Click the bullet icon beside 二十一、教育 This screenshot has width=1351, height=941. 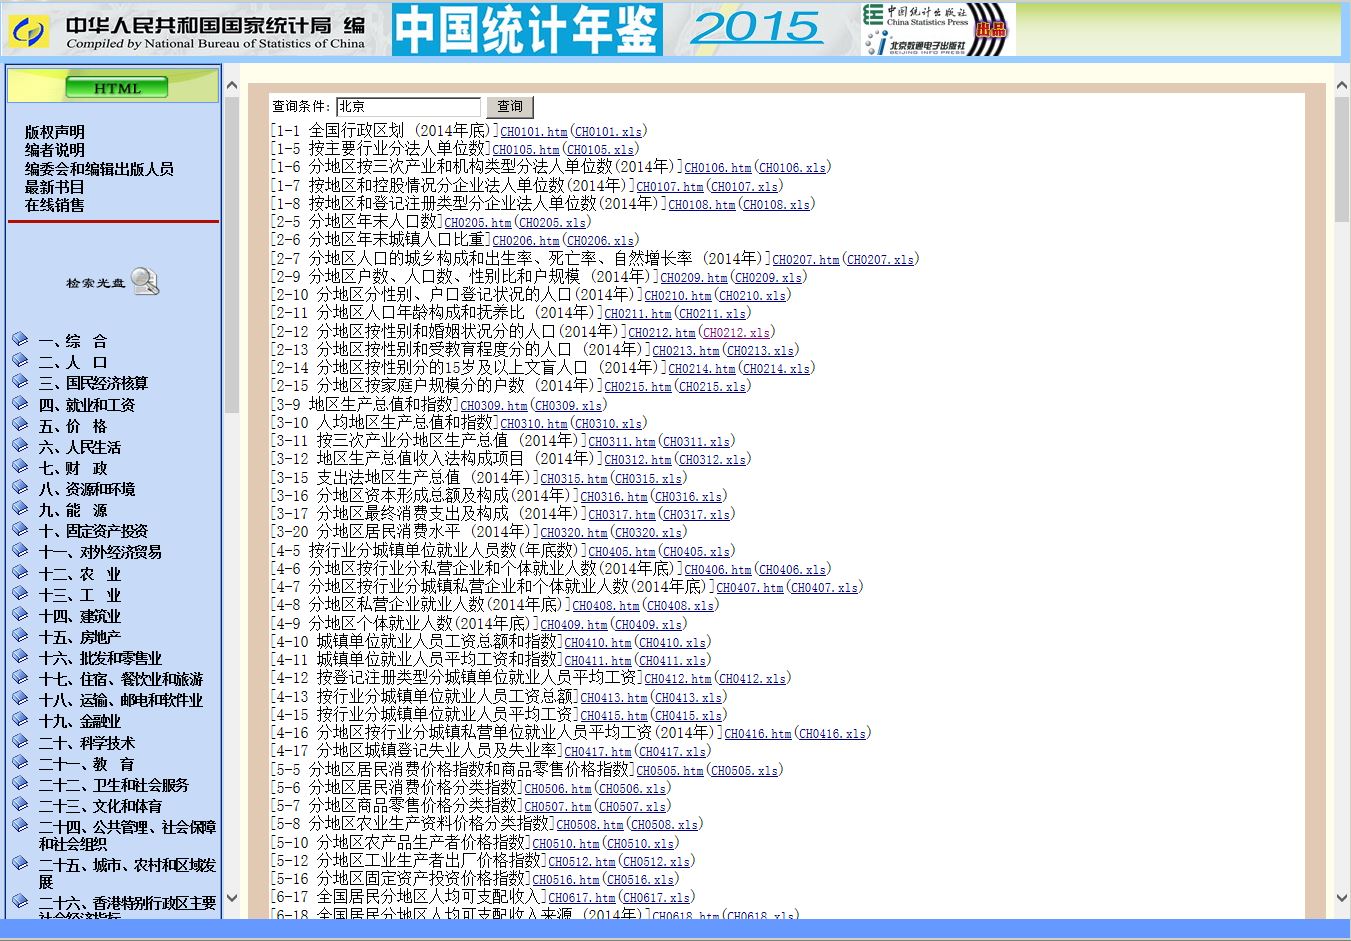(x=20, y=762)
